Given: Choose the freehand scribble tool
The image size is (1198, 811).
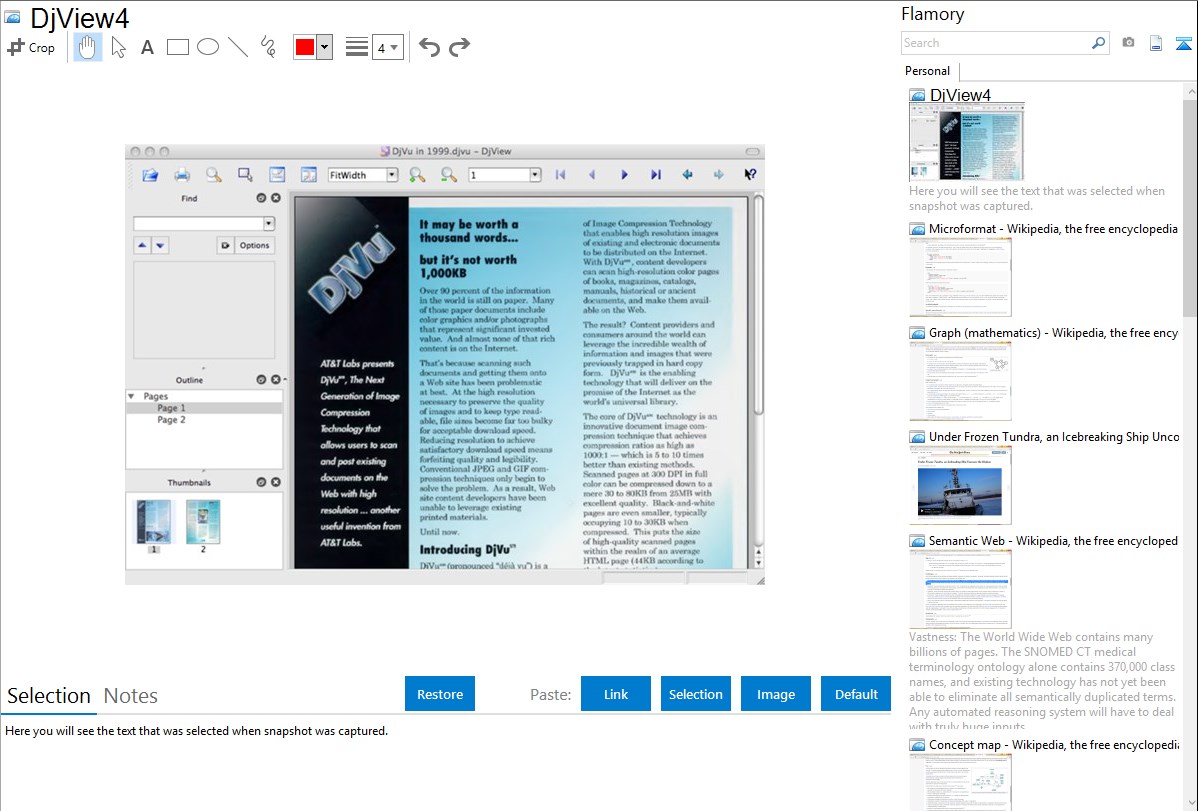Looking at the screenshot, I should (268, 47).
